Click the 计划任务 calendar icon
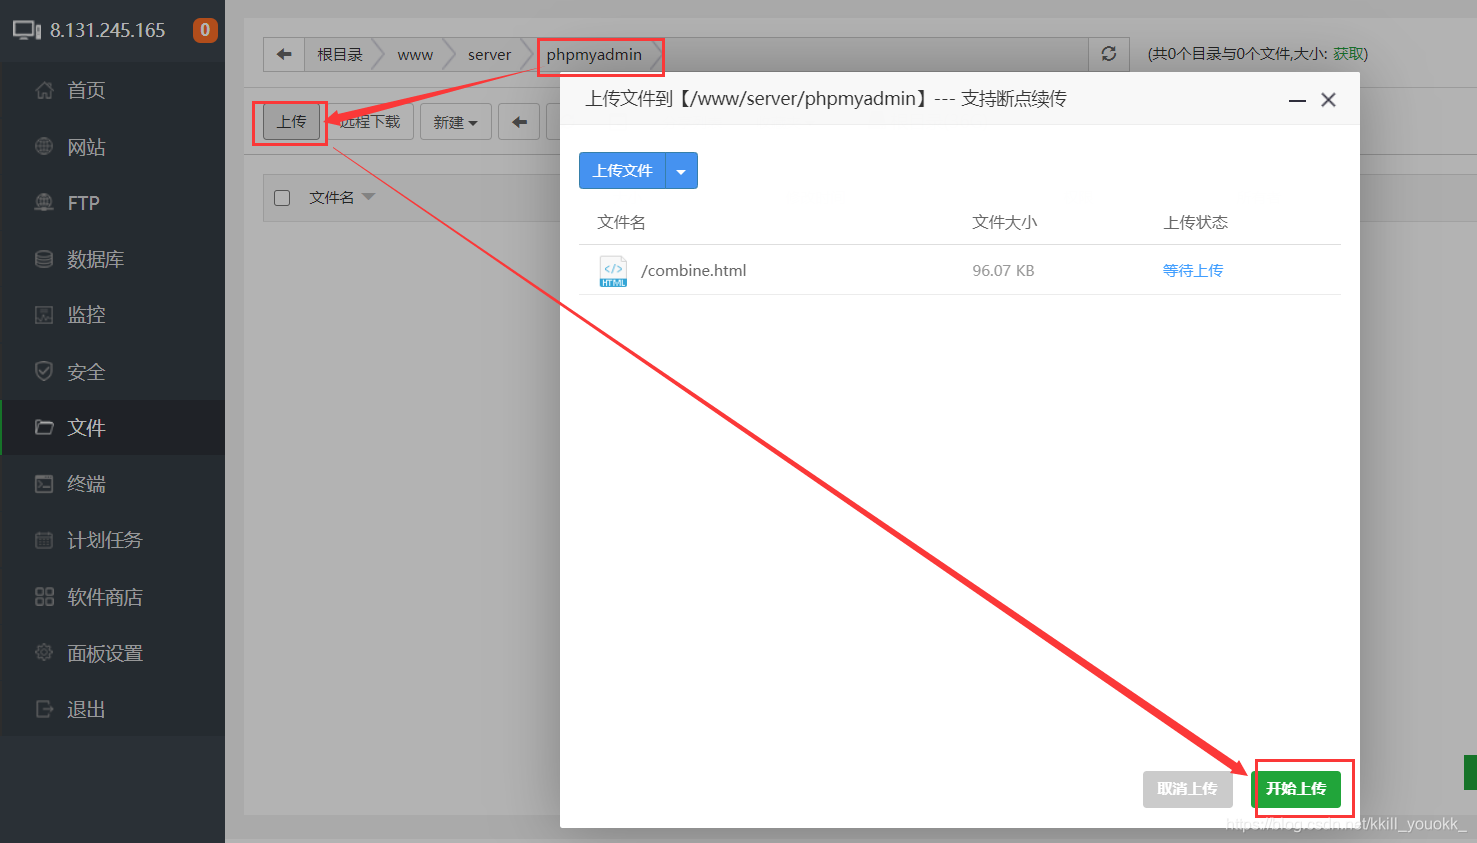This screenshot has width=1477, height=843. point(44,540)
